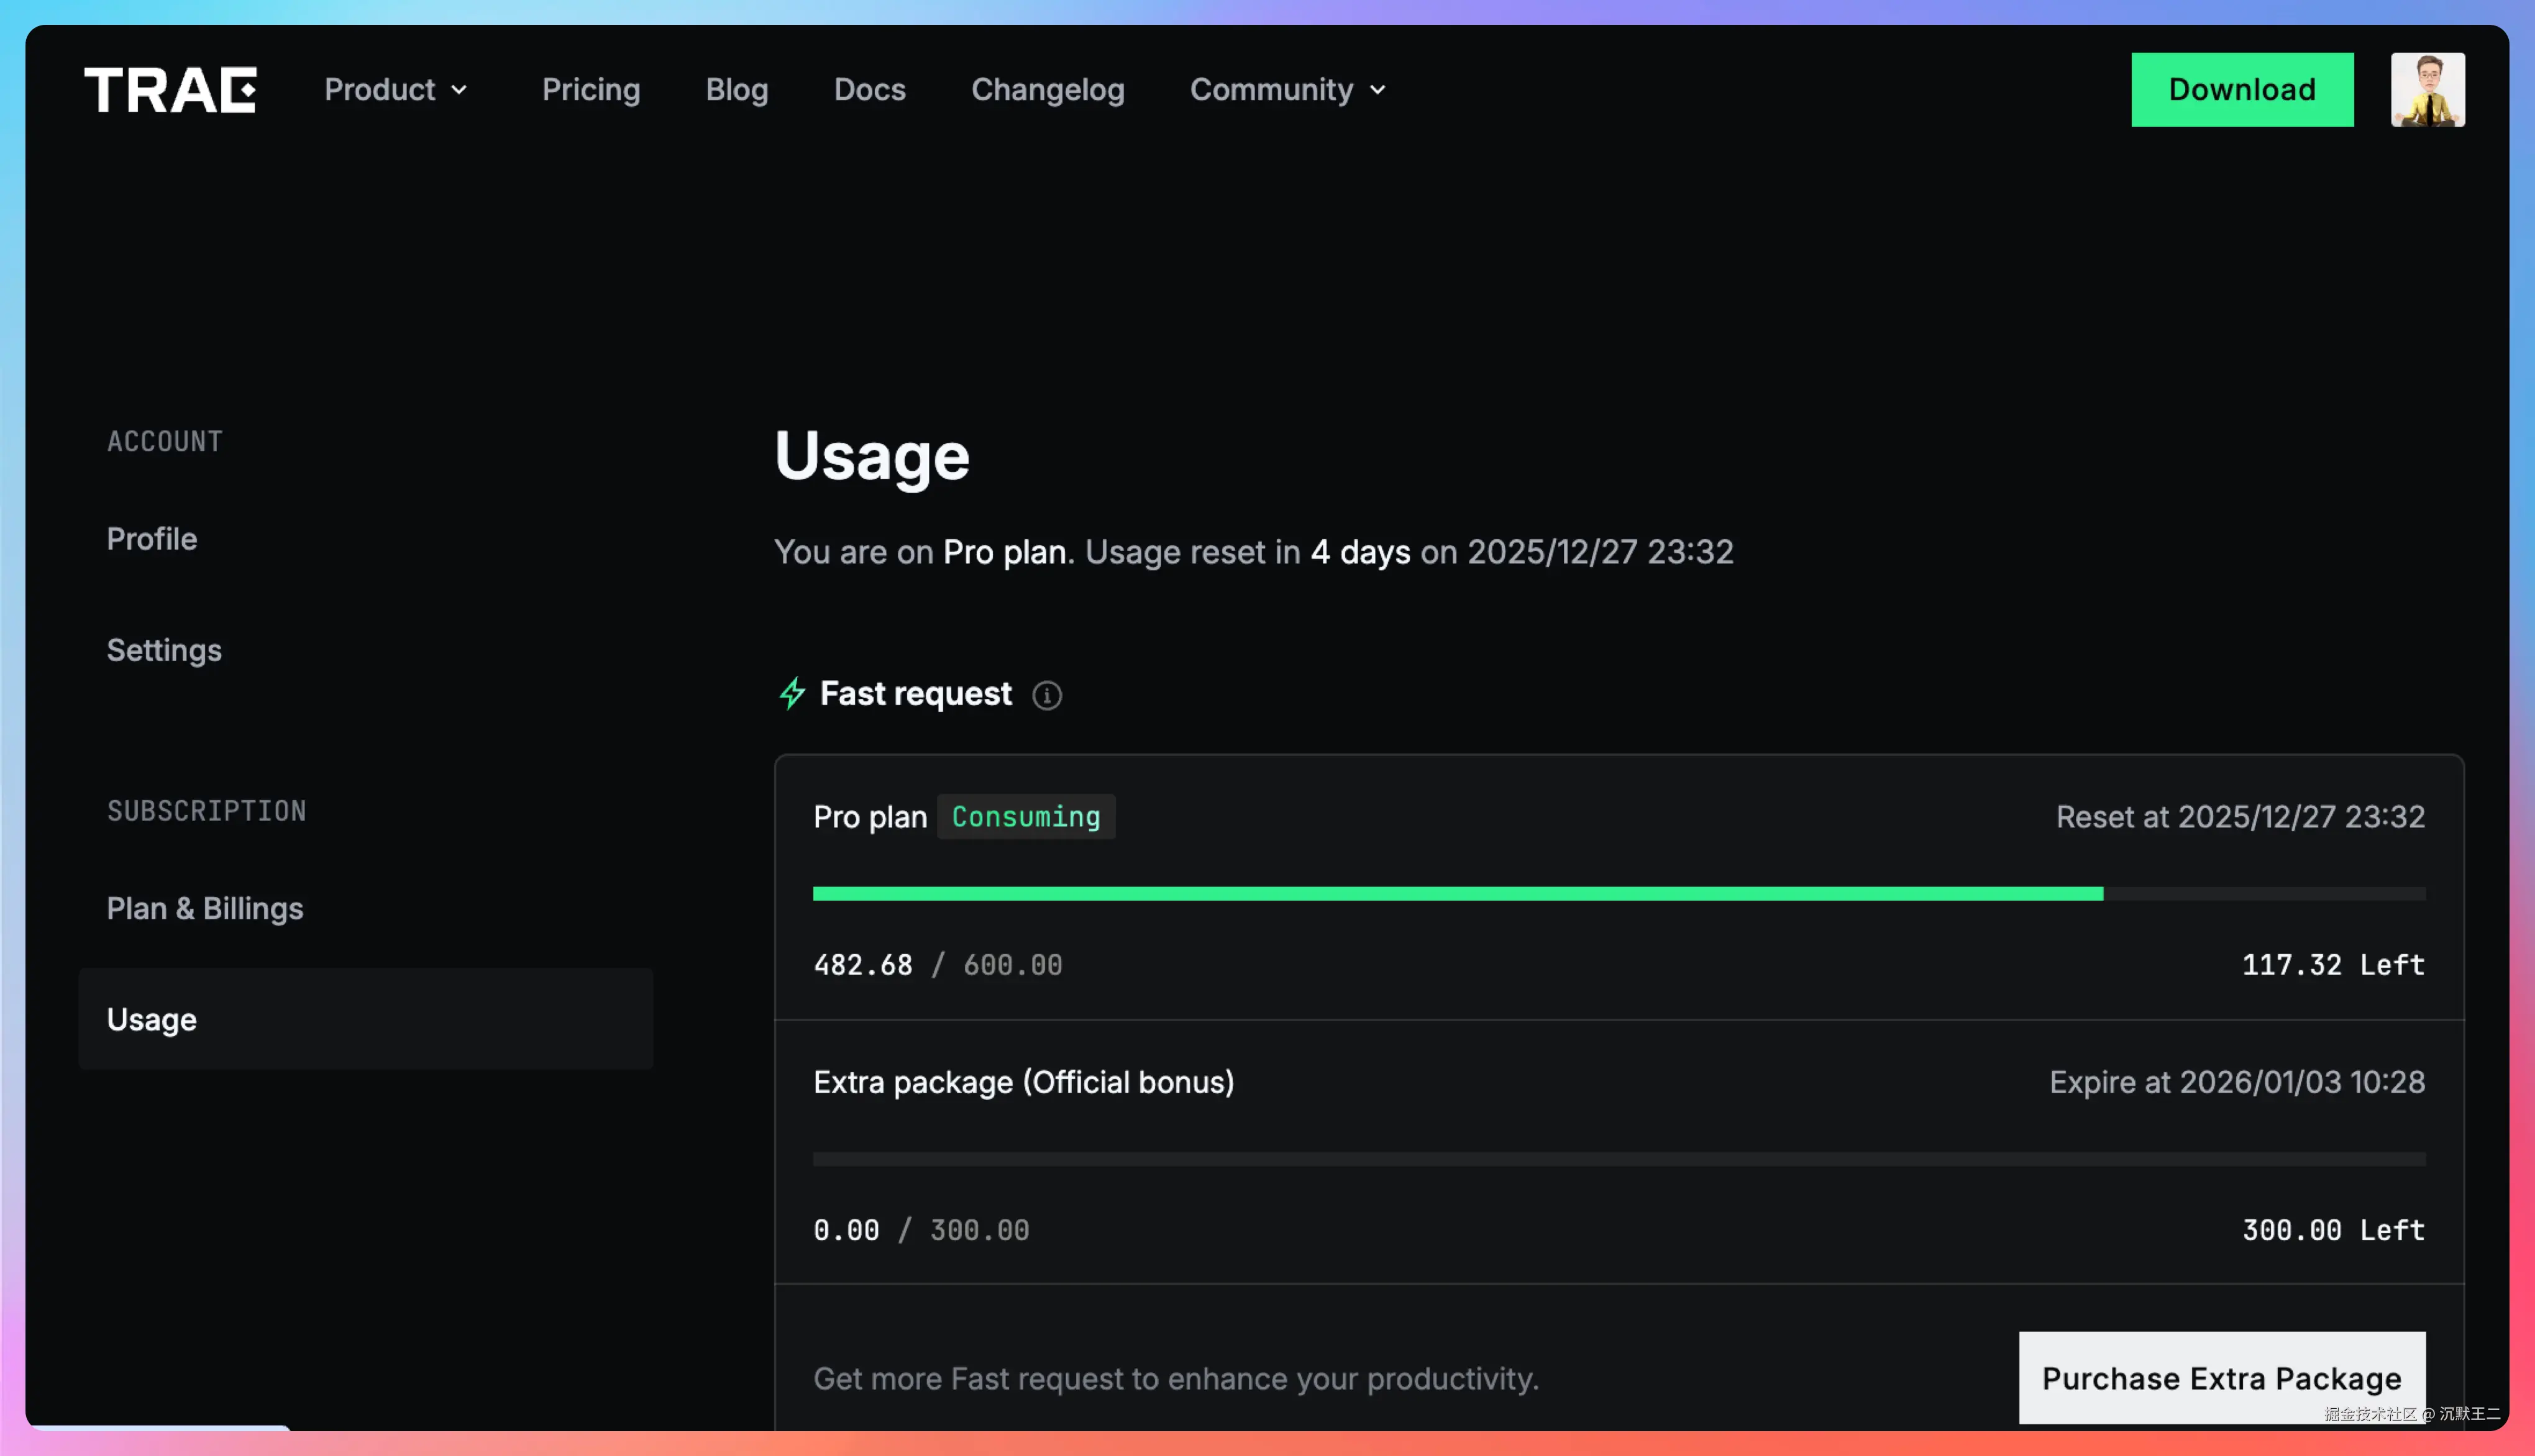Click the Extra package progress bar
Image resolution: width=2535 pixels, height=1456 pixels.
tap(1618, 1158)
